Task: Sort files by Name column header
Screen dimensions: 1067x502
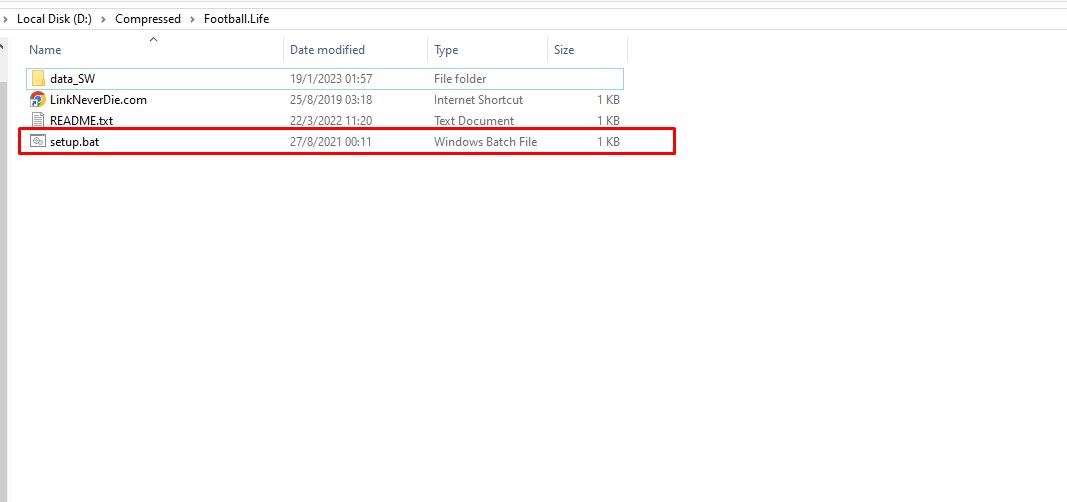Action: point(45,50)
